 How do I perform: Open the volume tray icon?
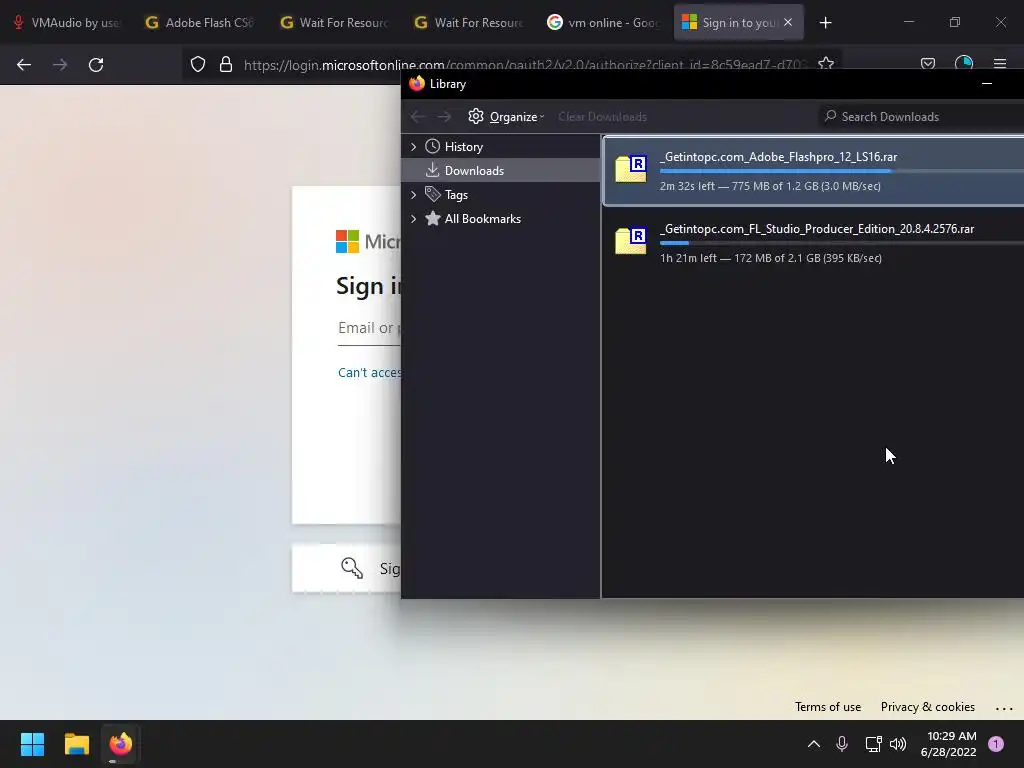(898, 744)
